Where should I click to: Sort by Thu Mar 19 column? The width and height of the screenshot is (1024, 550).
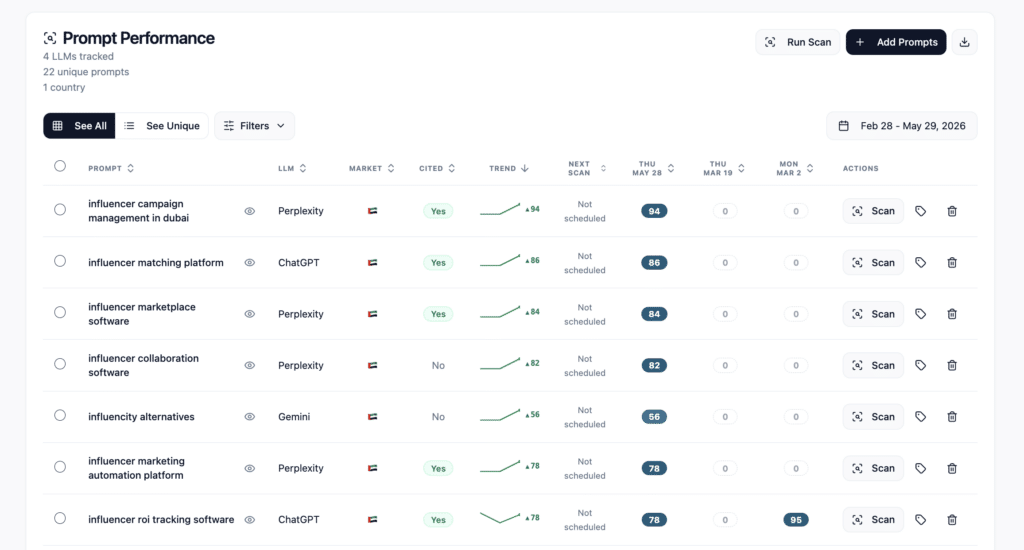(724, 169)
